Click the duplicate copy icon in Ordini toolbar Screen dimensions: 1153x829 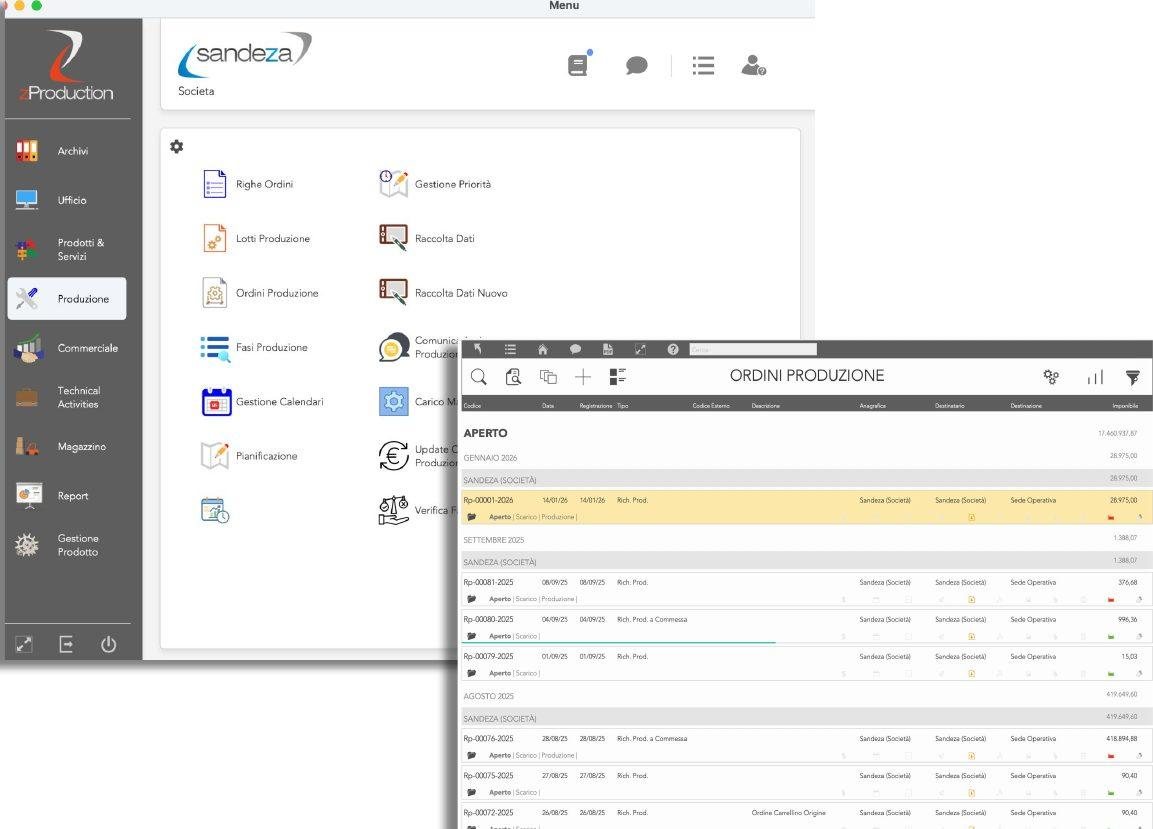[548, 377]
